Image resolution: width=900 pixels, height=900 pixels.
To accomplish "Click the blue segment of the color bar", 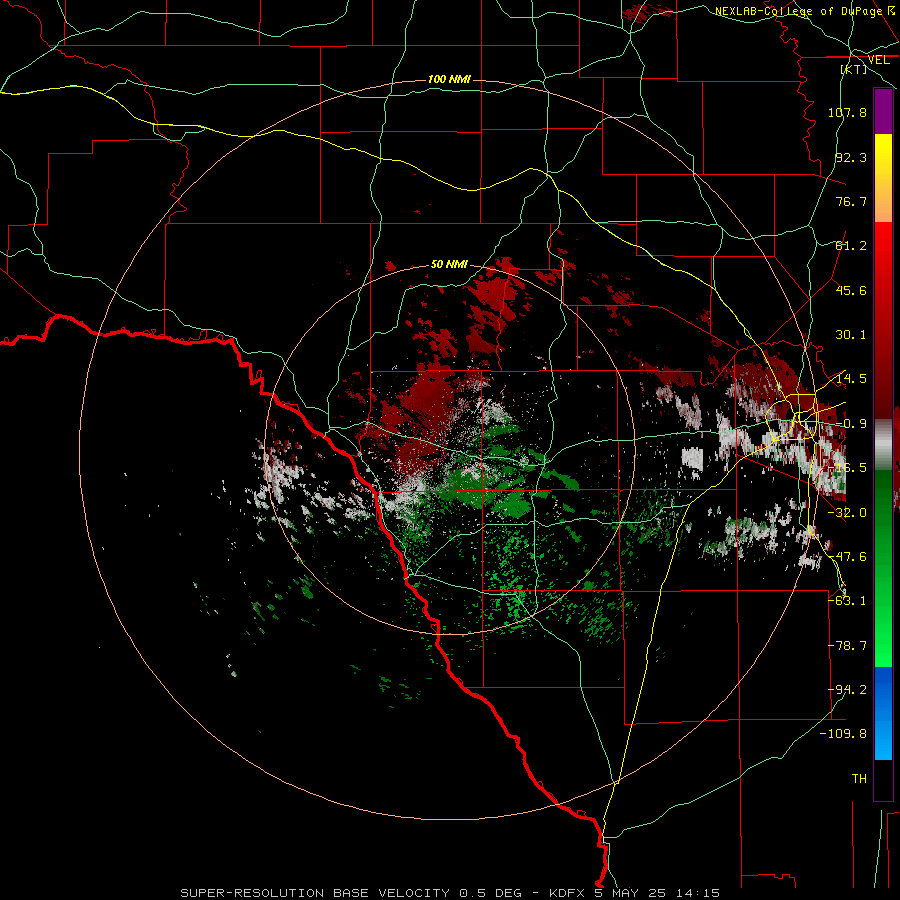I will (x=883, y=713).
